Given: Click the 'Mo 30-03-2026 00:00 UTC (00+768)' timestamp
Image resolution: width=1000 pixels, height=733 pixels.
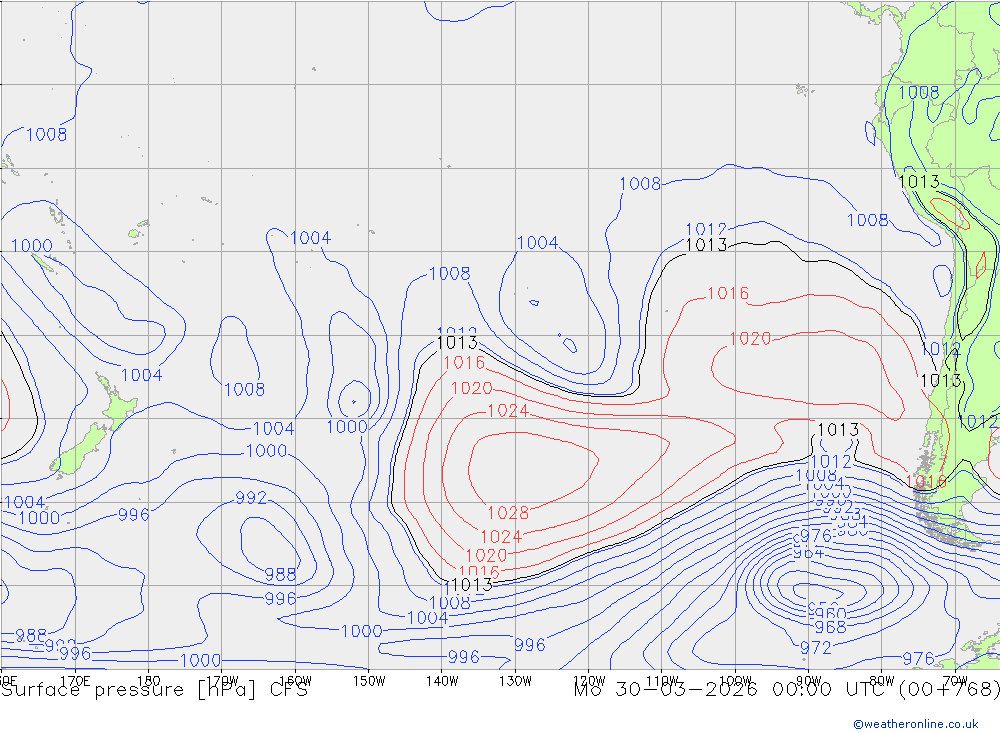Looking at the screenshot, I should (x=786, y=690).
